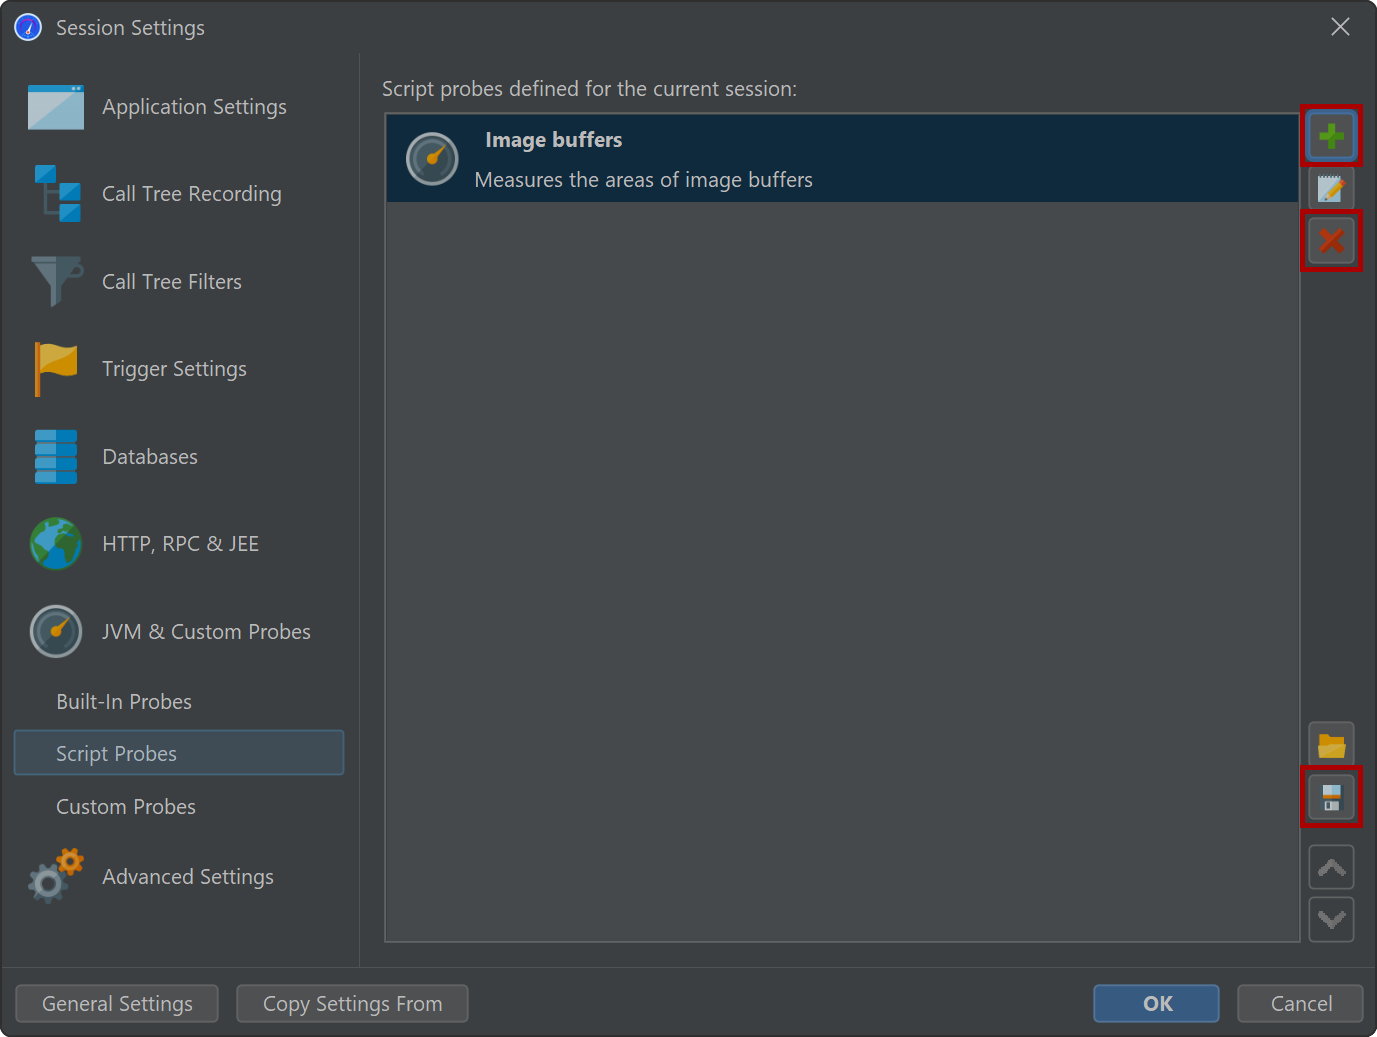Click the Databases stack icon

[x=56, y=457]
